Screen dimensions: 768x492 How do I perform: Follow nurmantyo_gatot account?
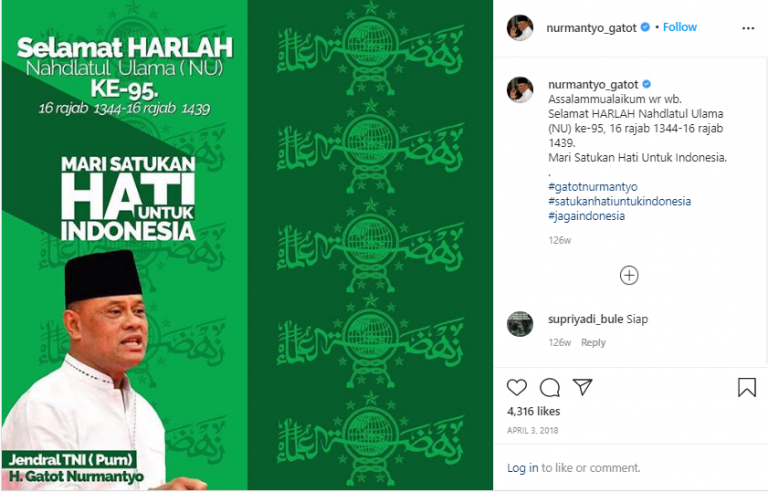pos(679,27)
